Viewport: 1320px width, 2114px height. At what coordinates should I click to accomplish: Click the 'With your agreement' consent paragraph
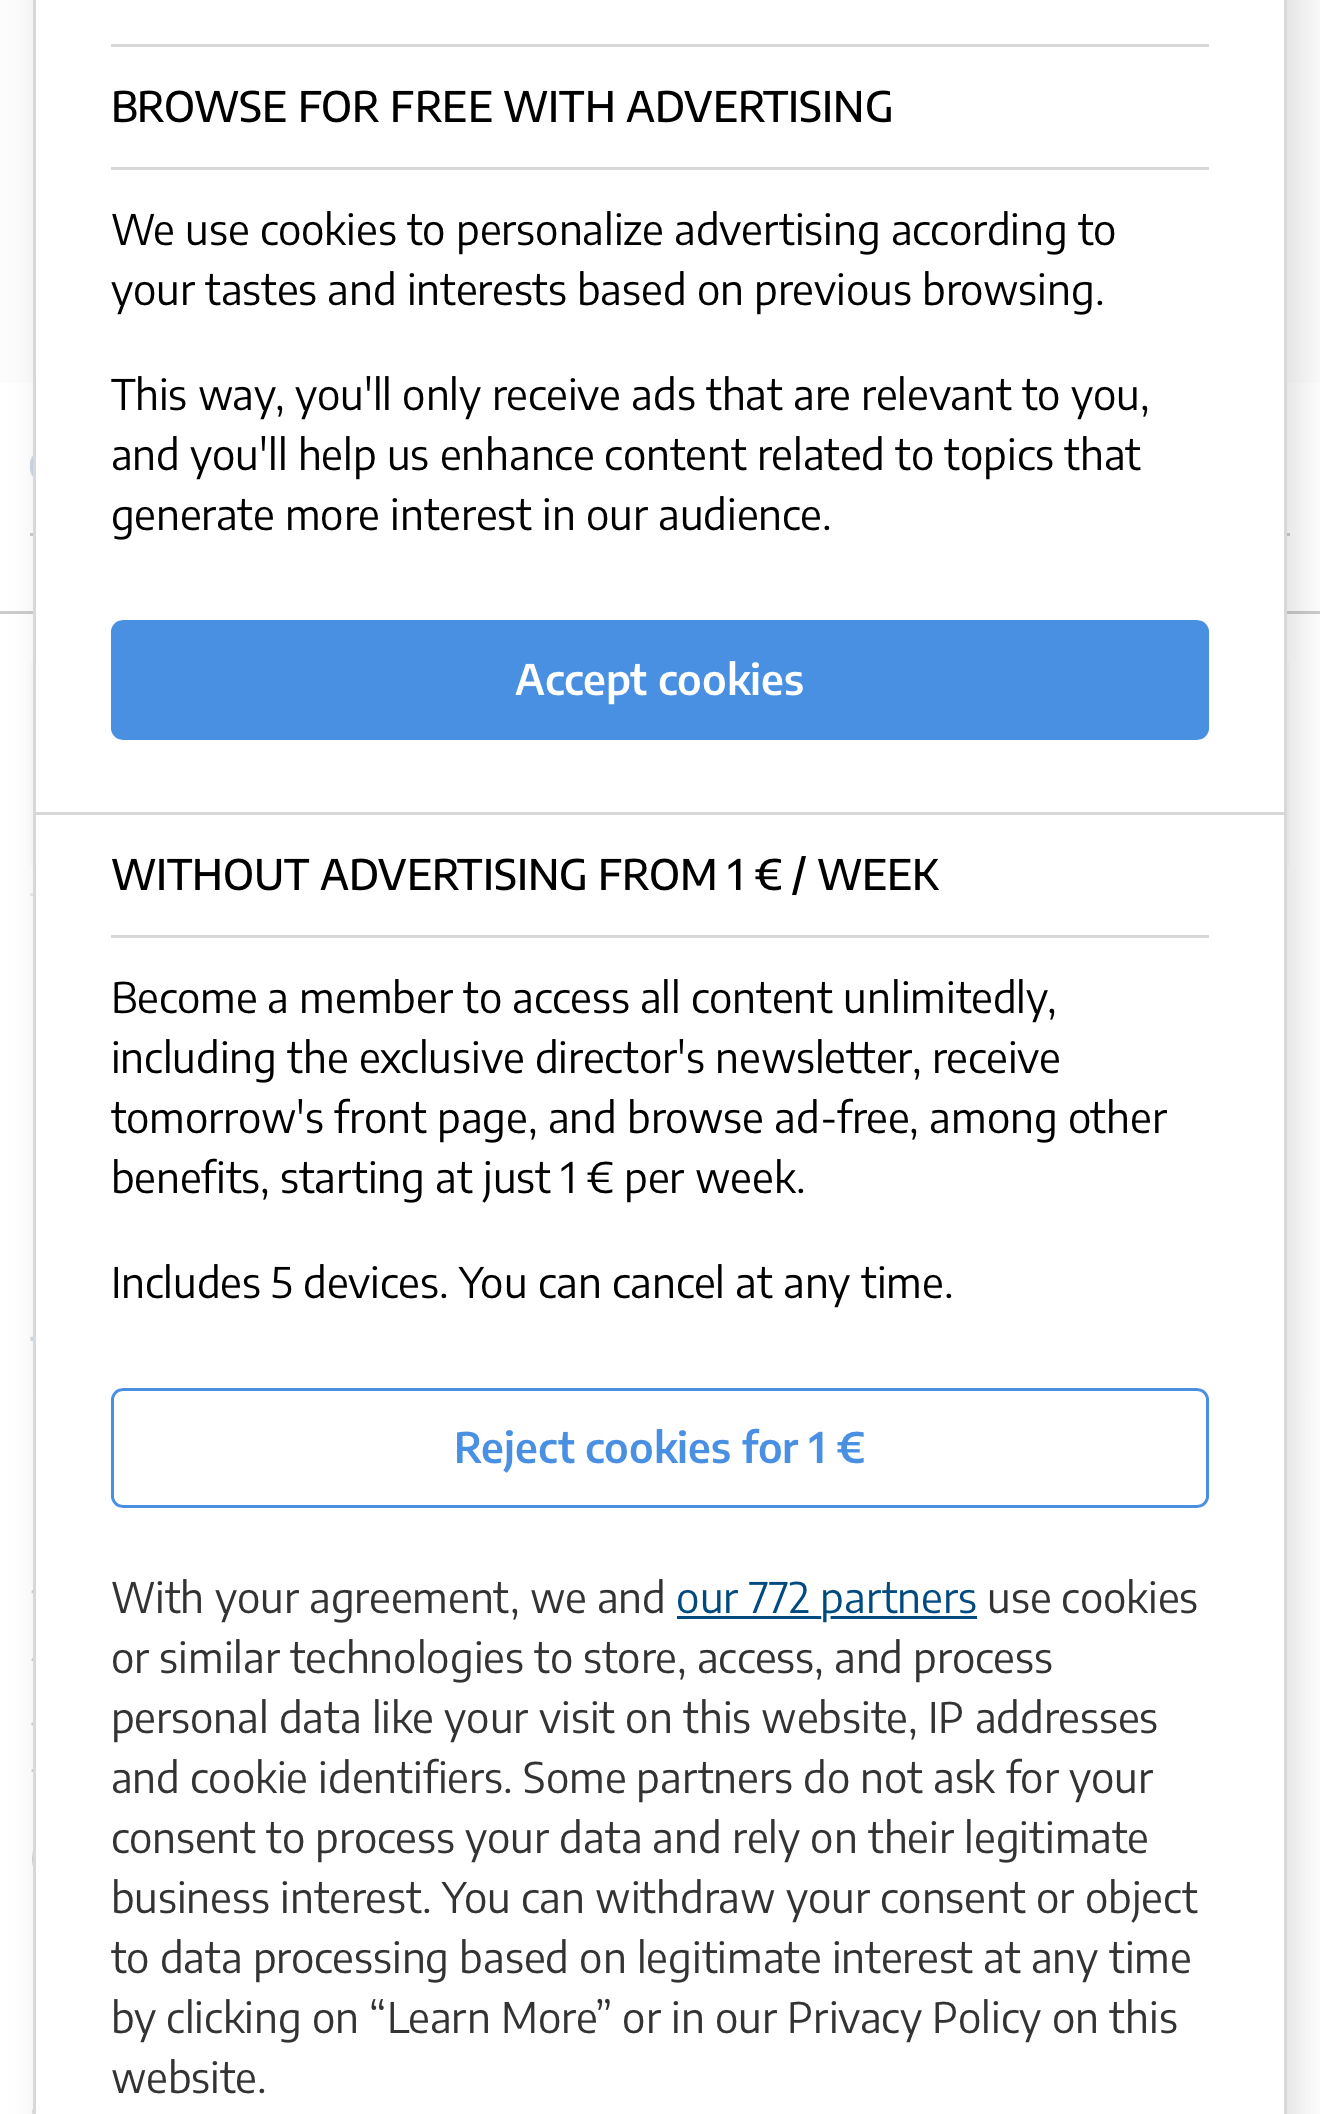click(x=654, y=1838)
